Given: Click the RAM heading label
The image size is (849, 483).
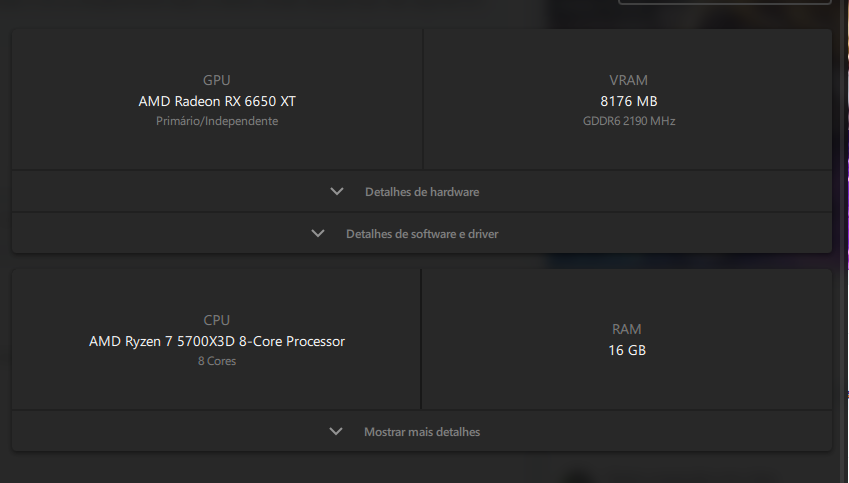Looking at the screenshot, I should coord(626,329).
